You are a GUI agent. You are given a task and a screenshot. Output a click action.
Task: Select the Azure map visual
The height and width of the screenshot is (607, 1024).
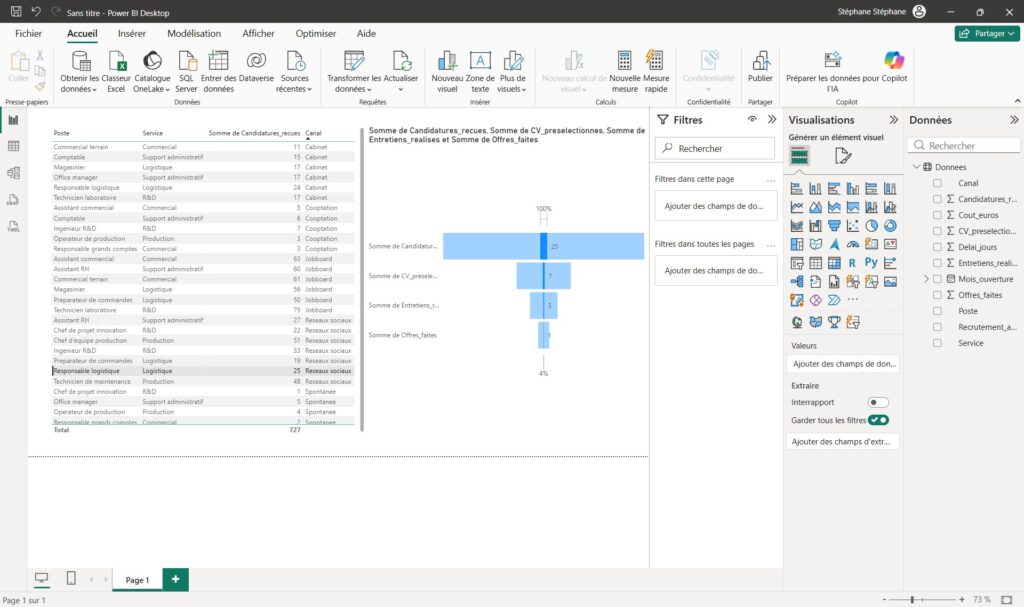[834, 244]
